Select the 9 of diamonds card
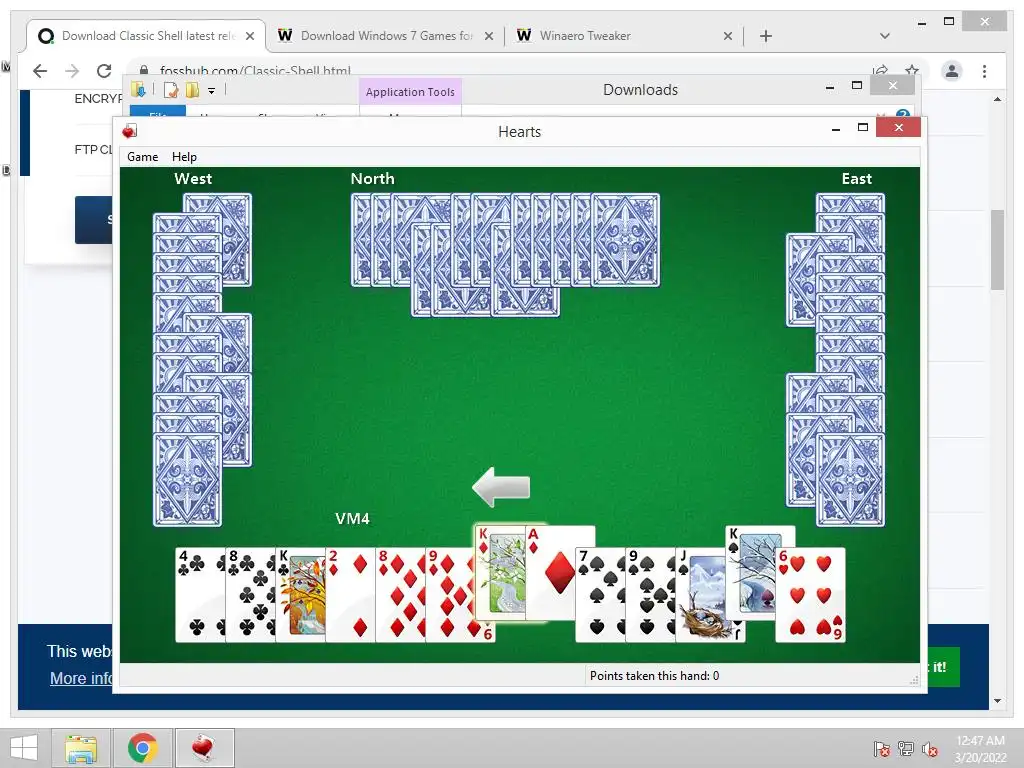The width and height of the screenshot is (1024, 768). point(451,595)
